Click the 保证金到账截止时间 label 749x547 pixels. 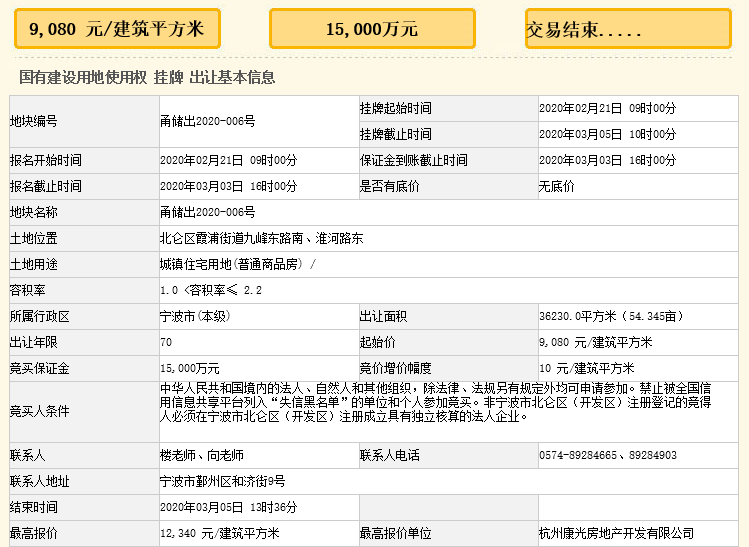click(x=413, y=160)
